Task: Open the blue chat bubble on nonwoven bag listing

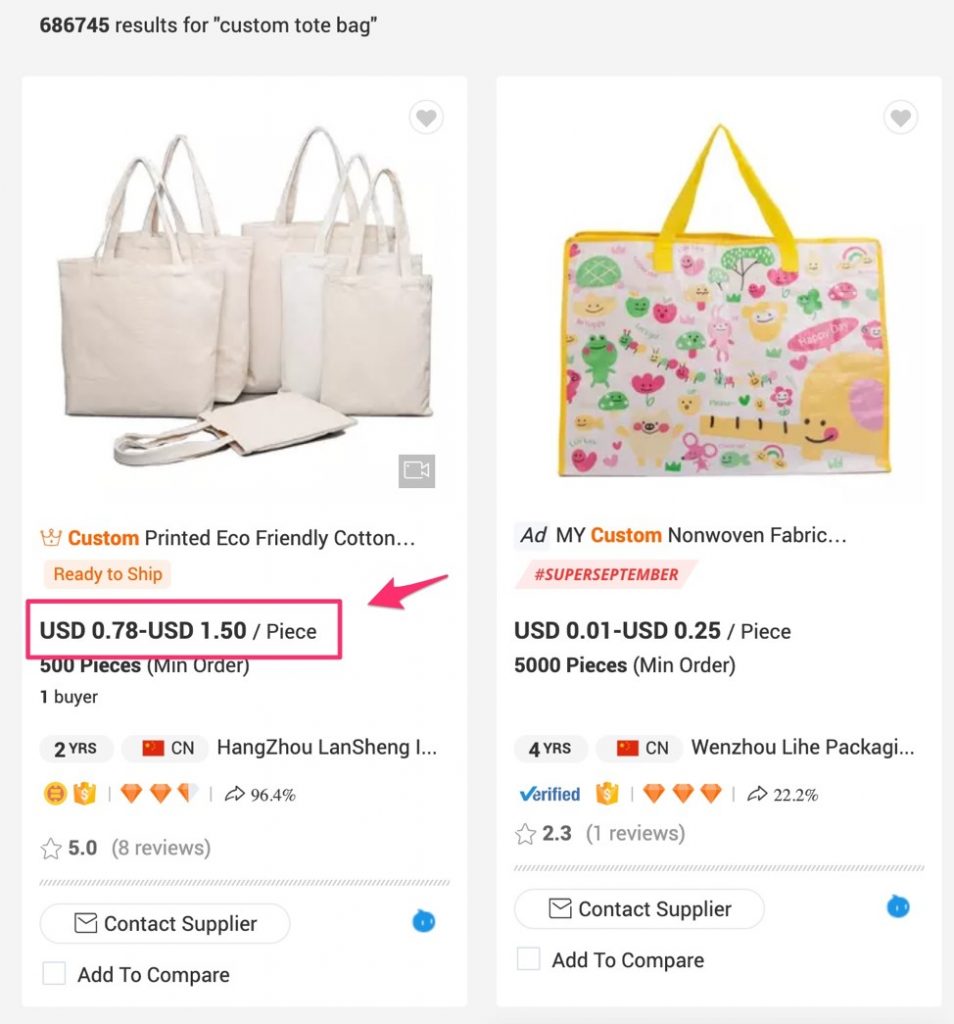Action: (898, 906)
